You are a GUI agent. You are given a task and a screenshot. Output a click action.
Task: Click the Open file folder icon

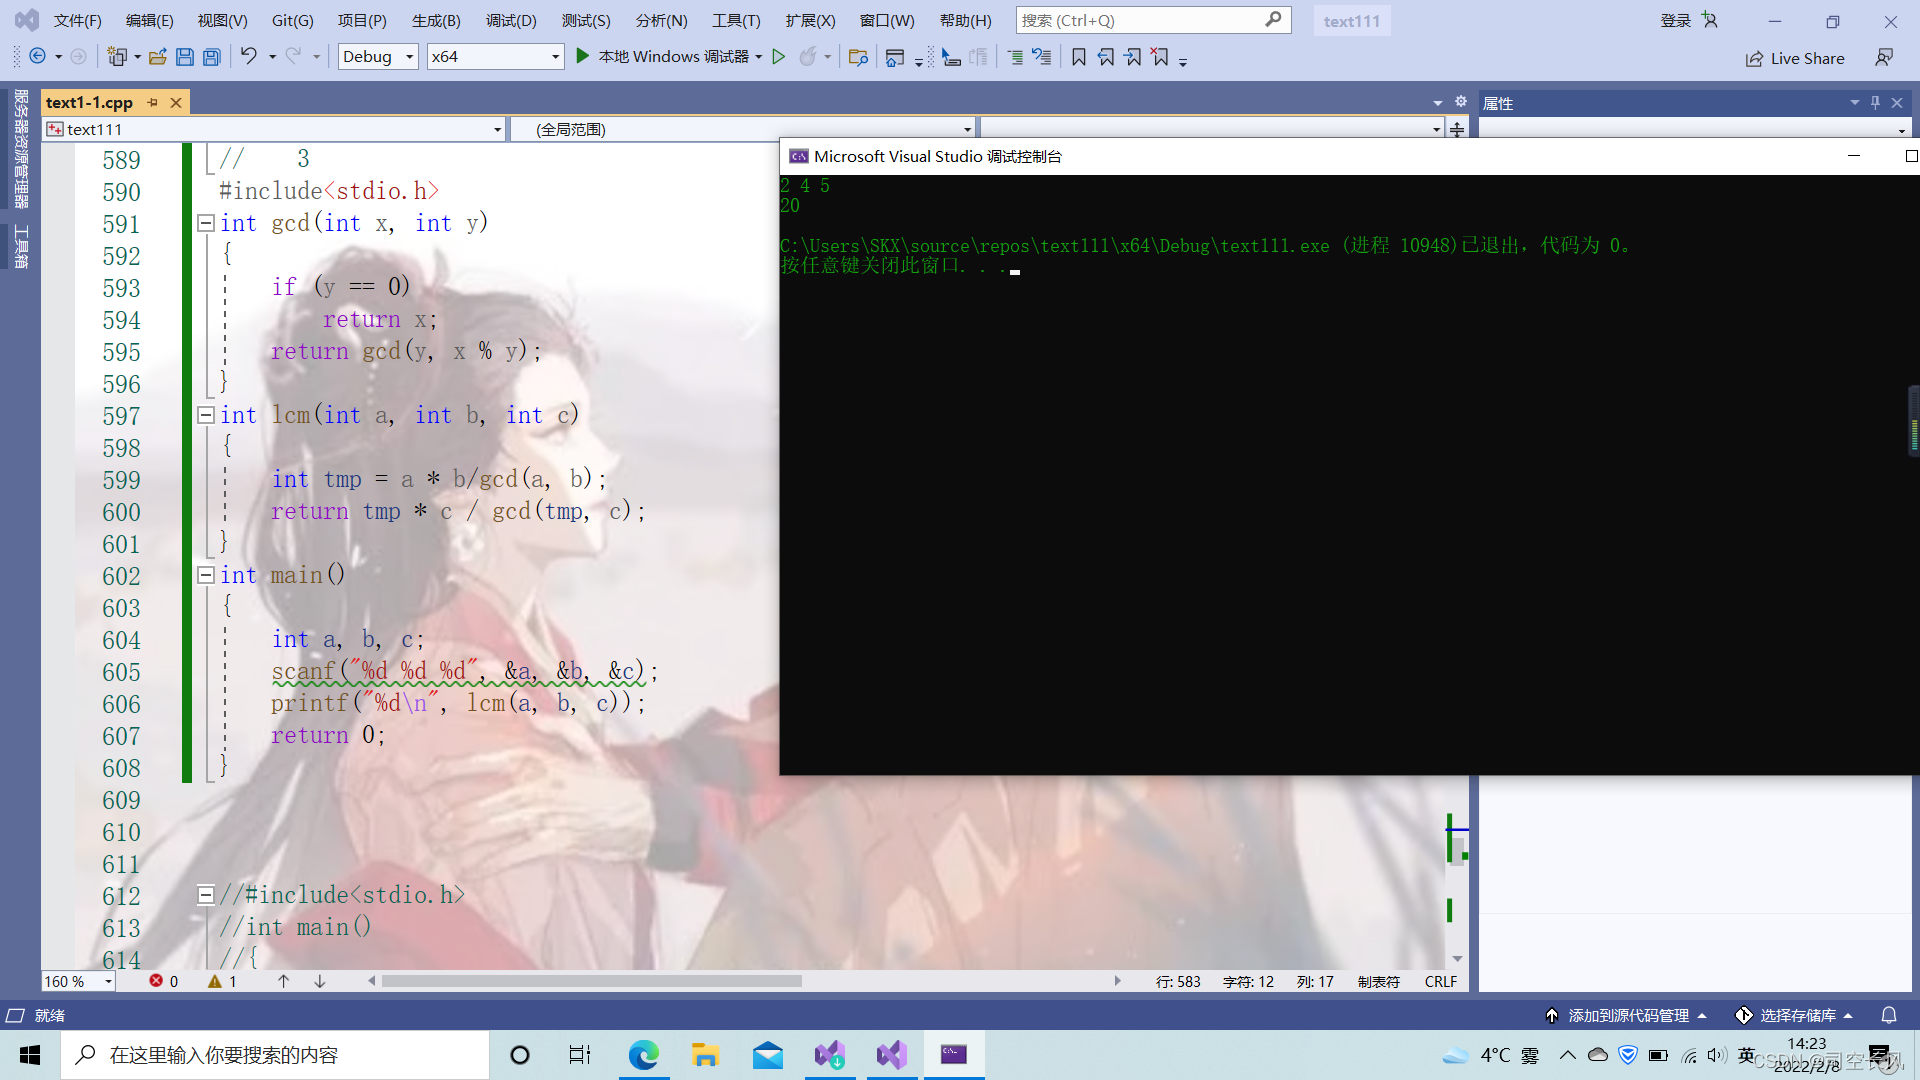pos(157,57)
